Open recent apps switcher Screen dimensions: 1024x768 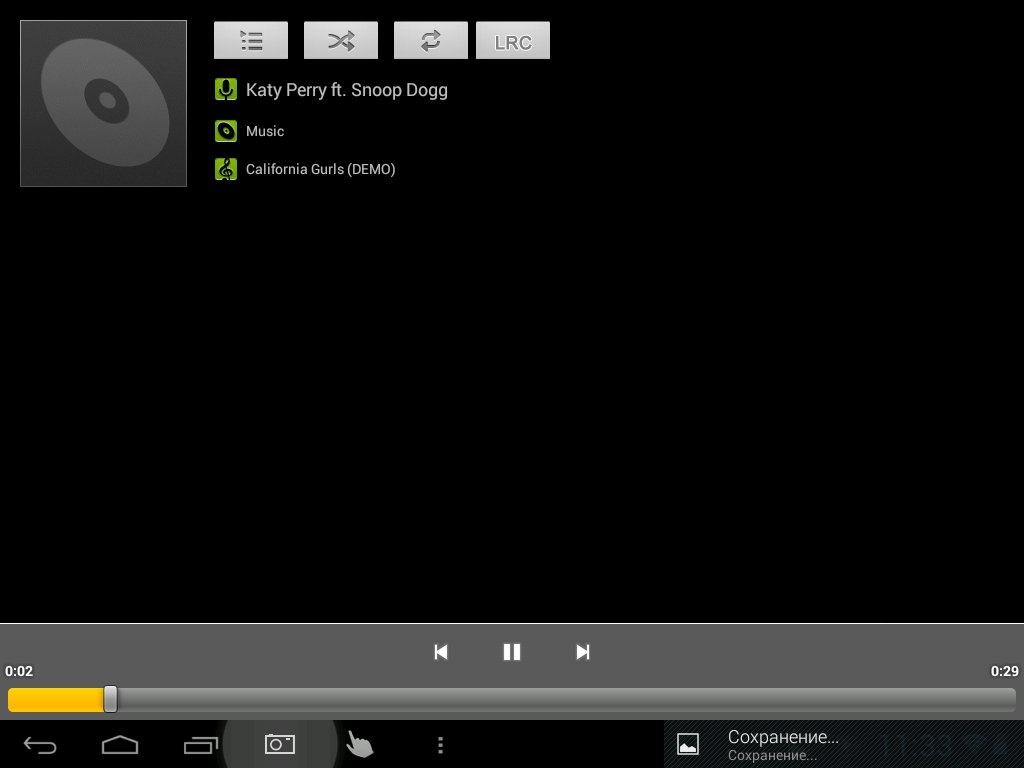pos(201,745)
